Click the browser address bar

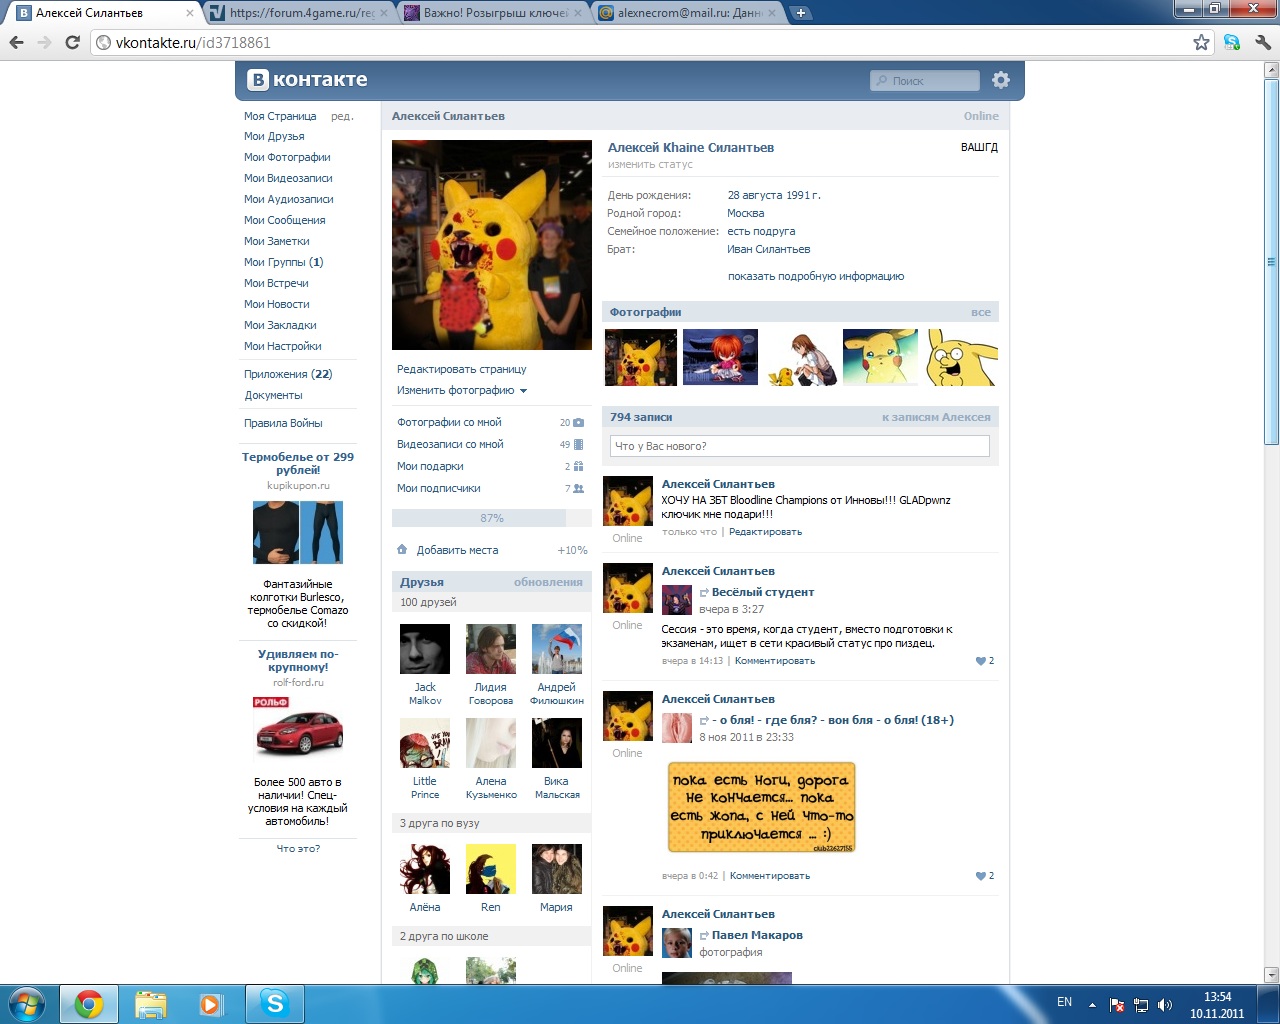(640, 42)
